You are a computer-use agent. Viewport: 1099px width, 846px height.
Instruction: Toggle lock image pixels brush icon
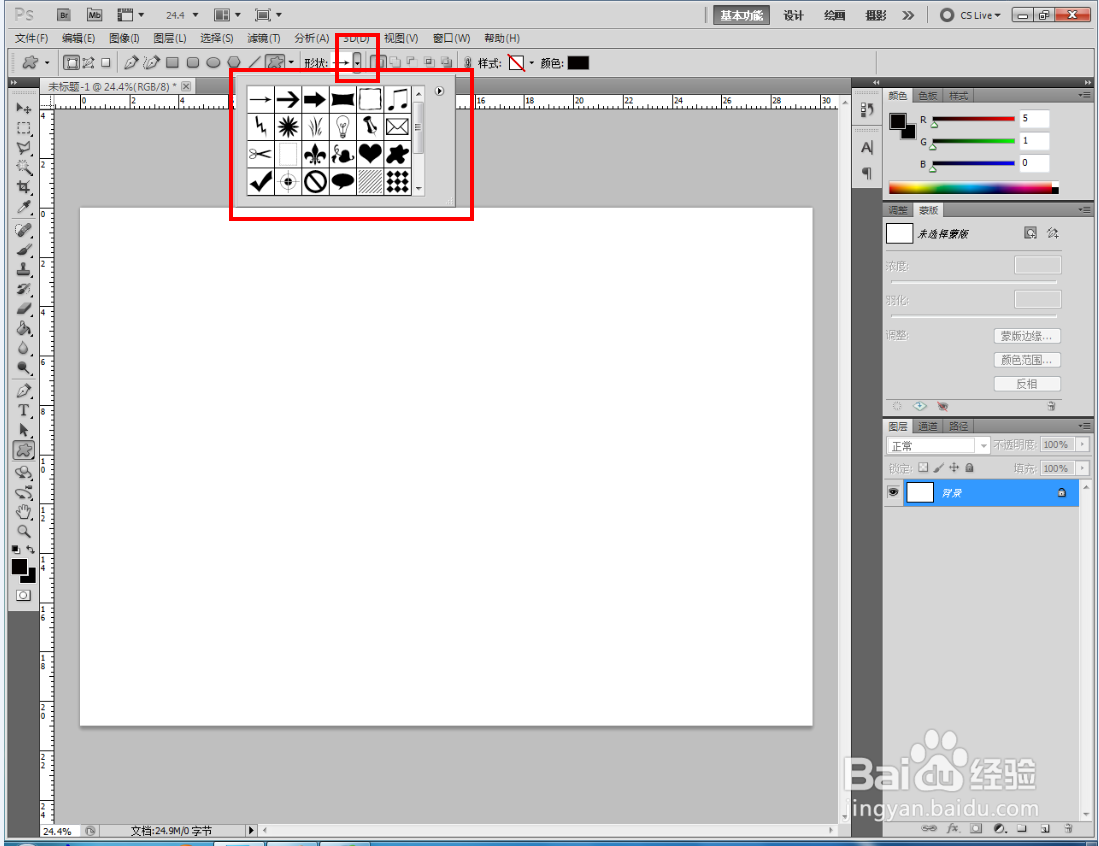pyautogui.click(x=938, y=468)
